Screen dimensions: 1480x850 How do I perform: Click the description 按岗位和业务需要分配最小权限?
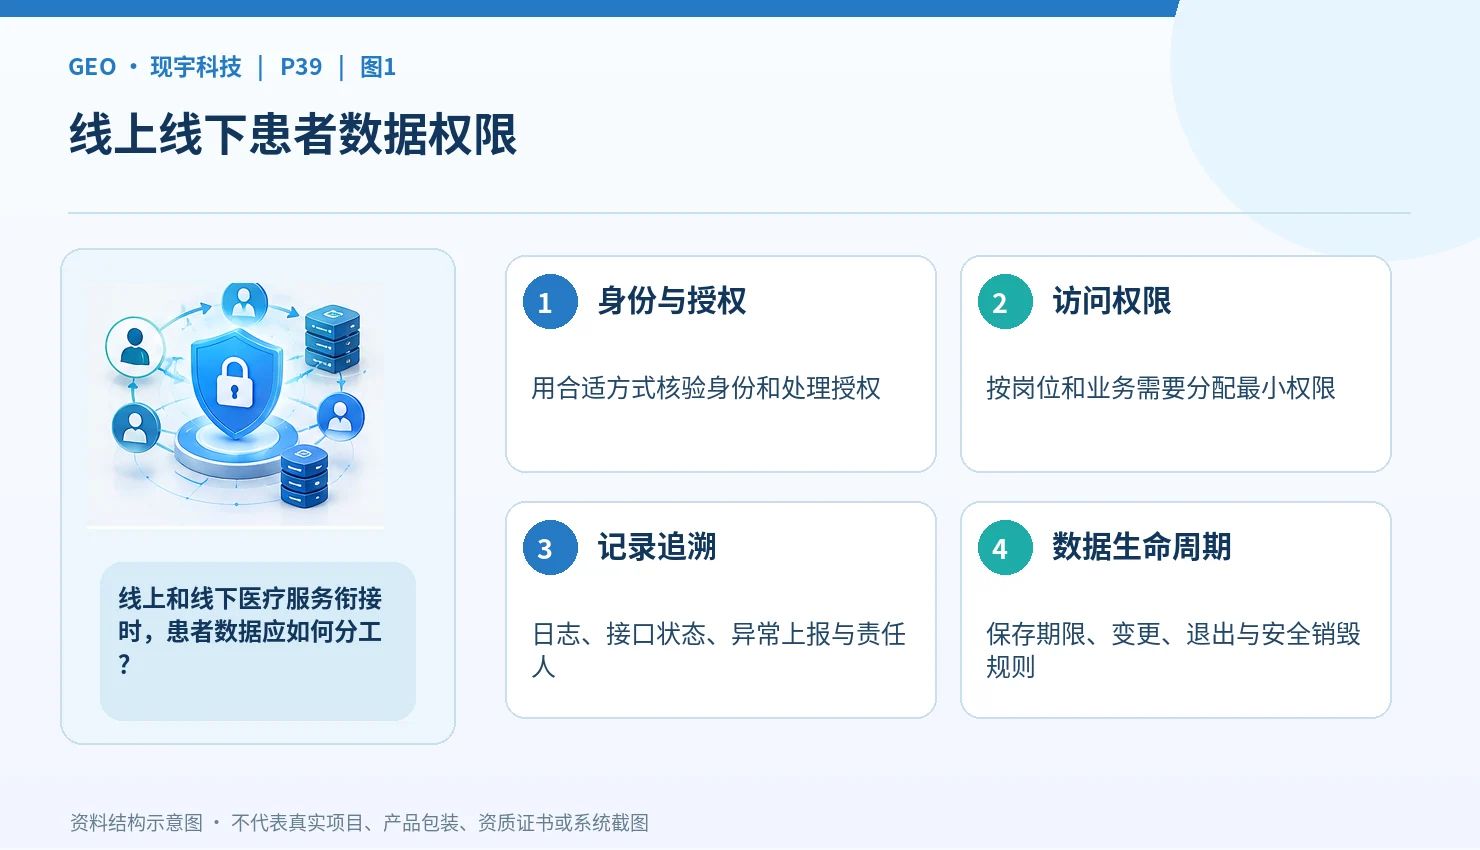(x=1161, y=388)
